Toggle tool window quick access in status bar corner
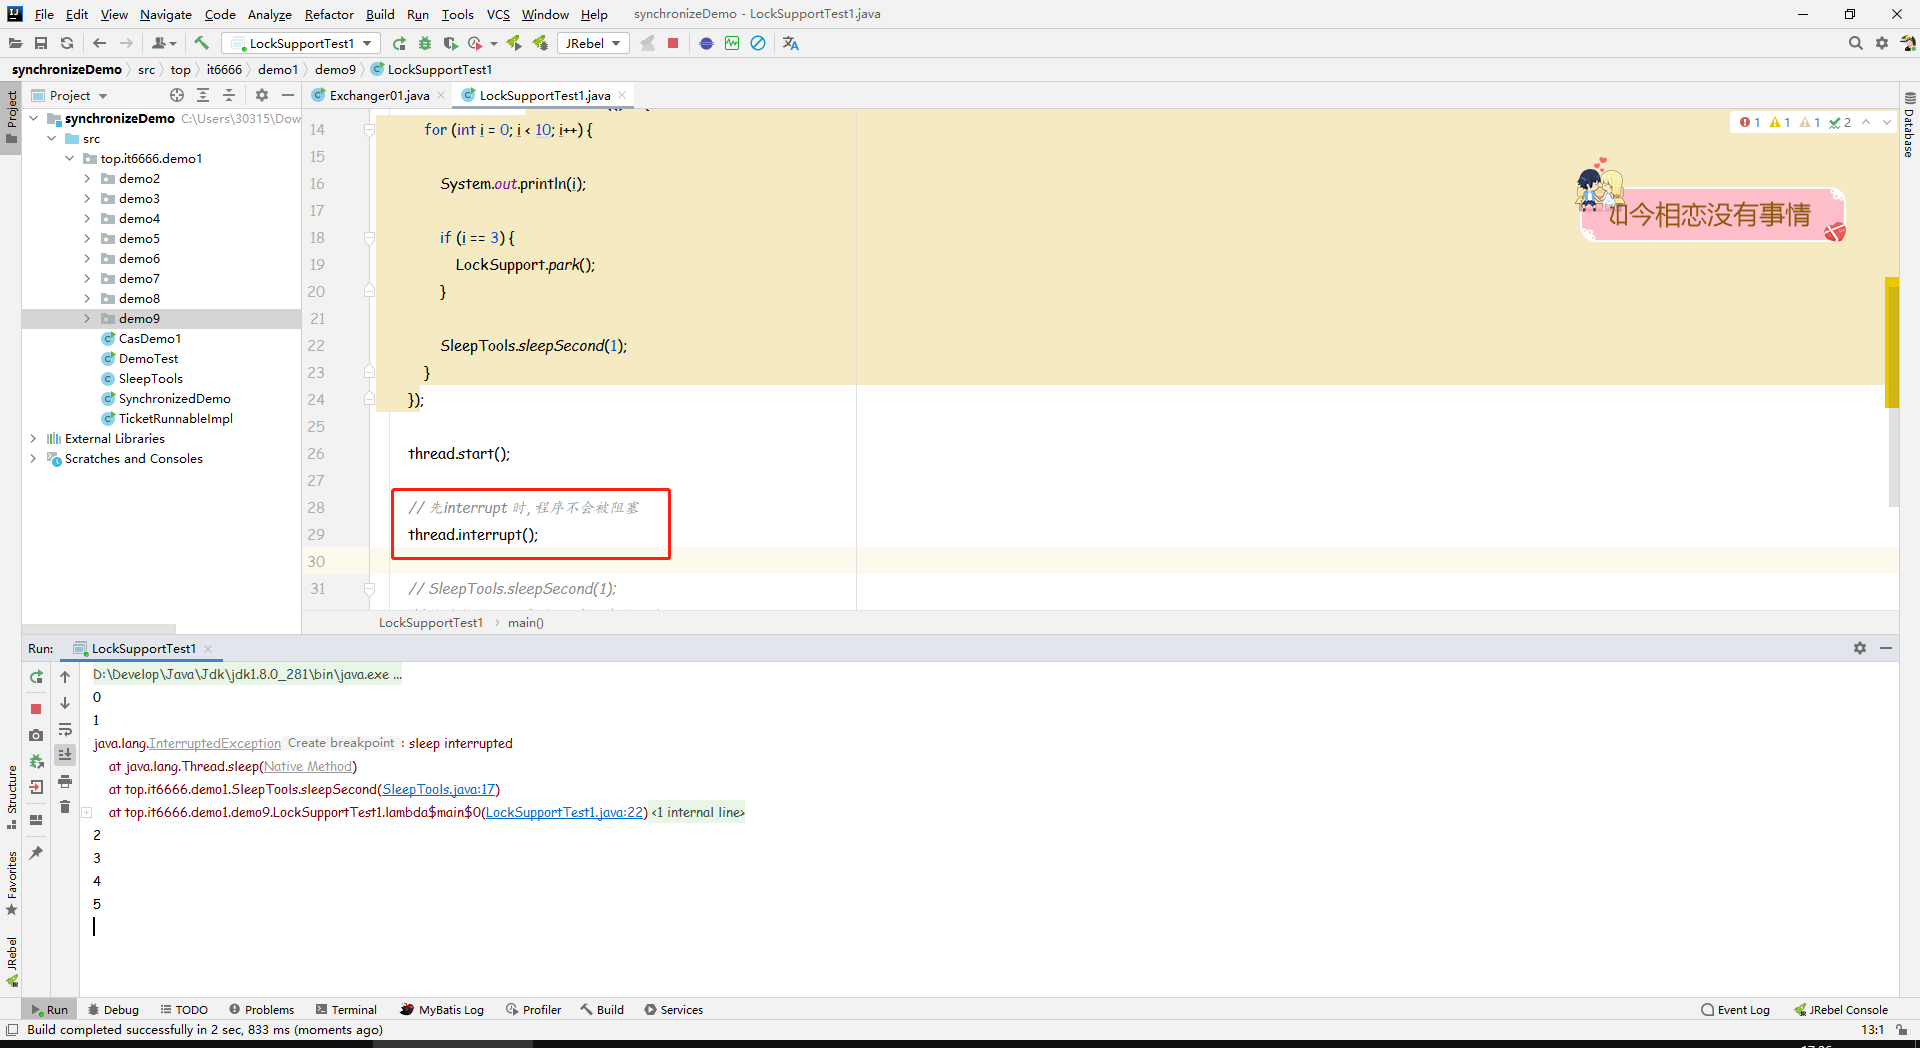This screenshot has height=1048, width=1920. (12, 1030)
